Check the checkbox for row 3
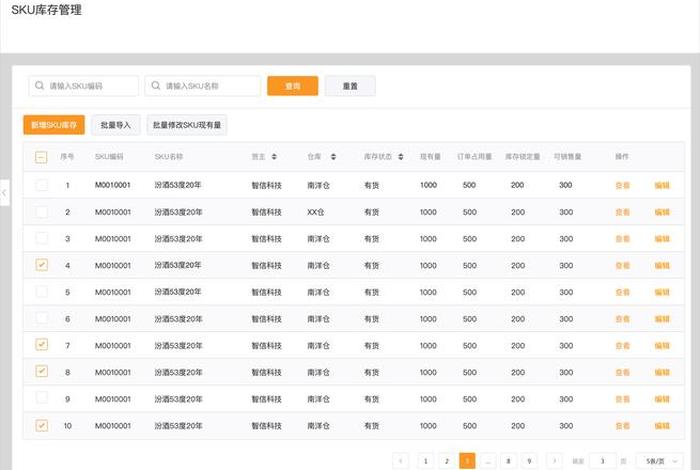 tap(42, 238)
